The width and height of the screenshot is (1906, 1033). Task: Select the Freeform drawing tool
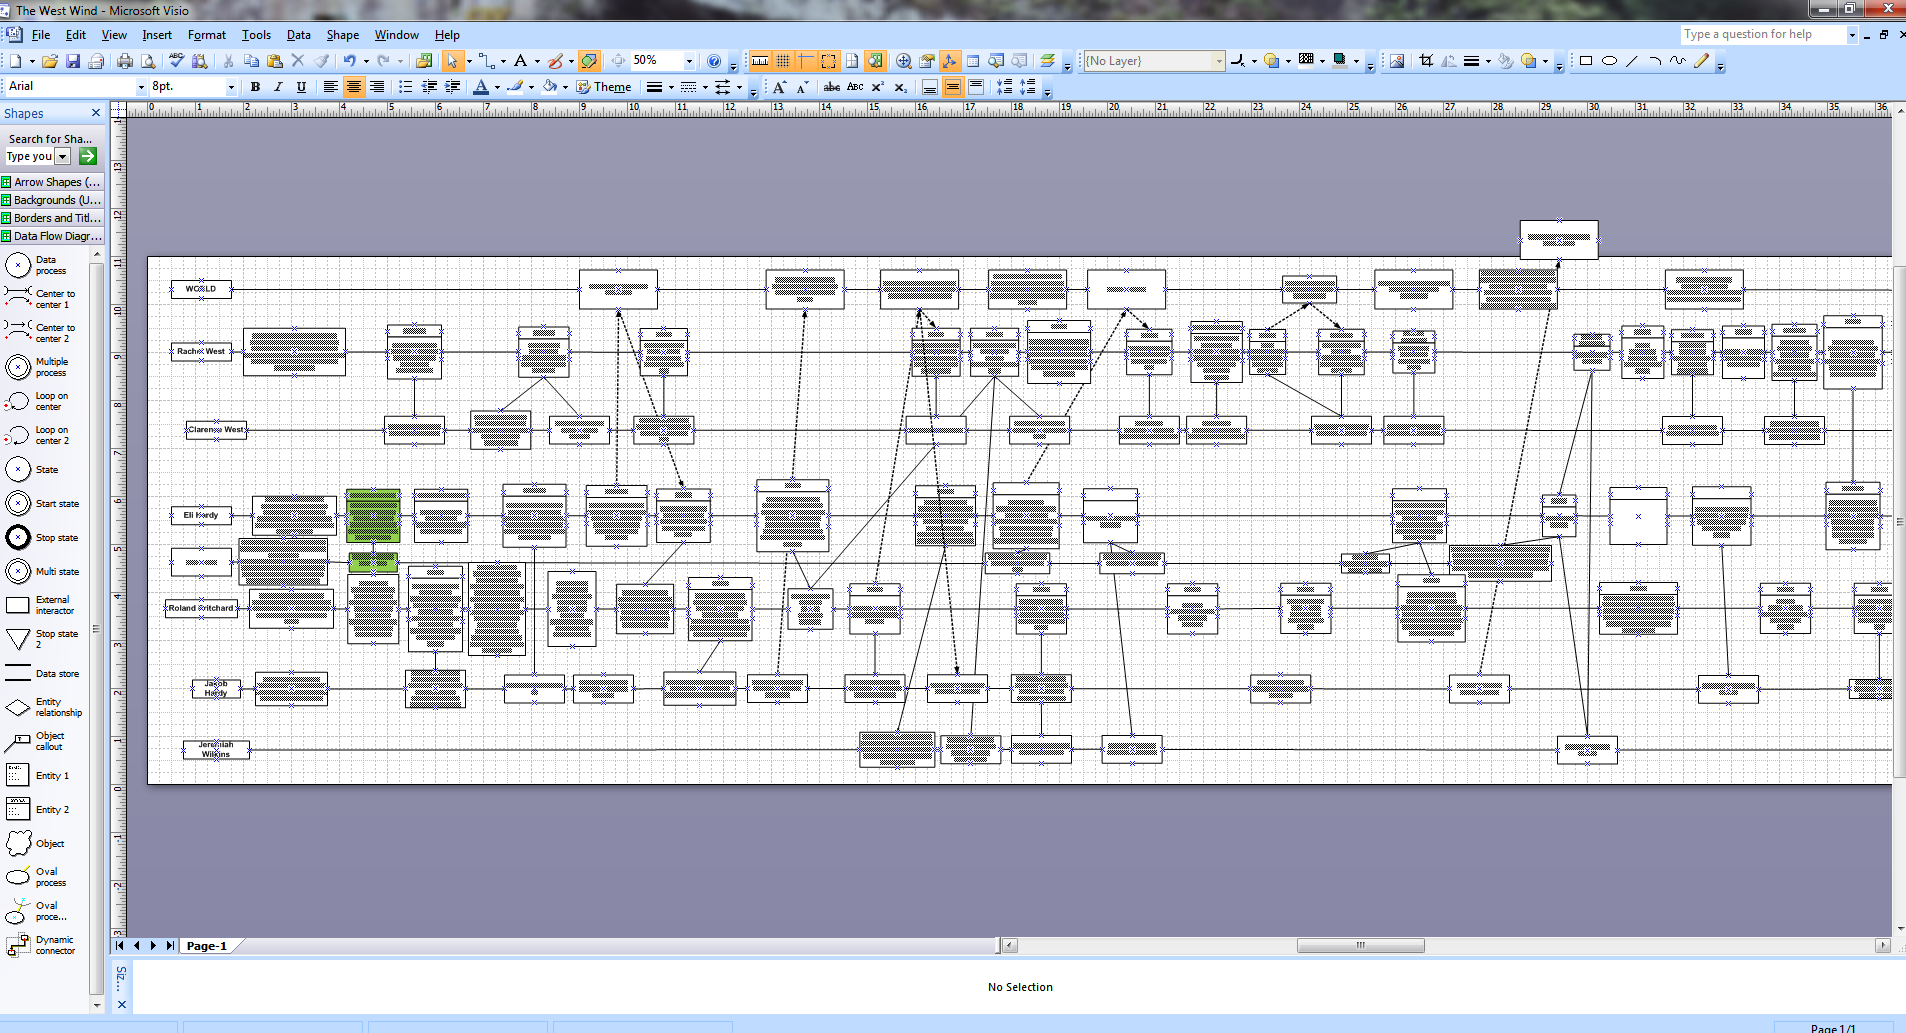[1678, 61]
